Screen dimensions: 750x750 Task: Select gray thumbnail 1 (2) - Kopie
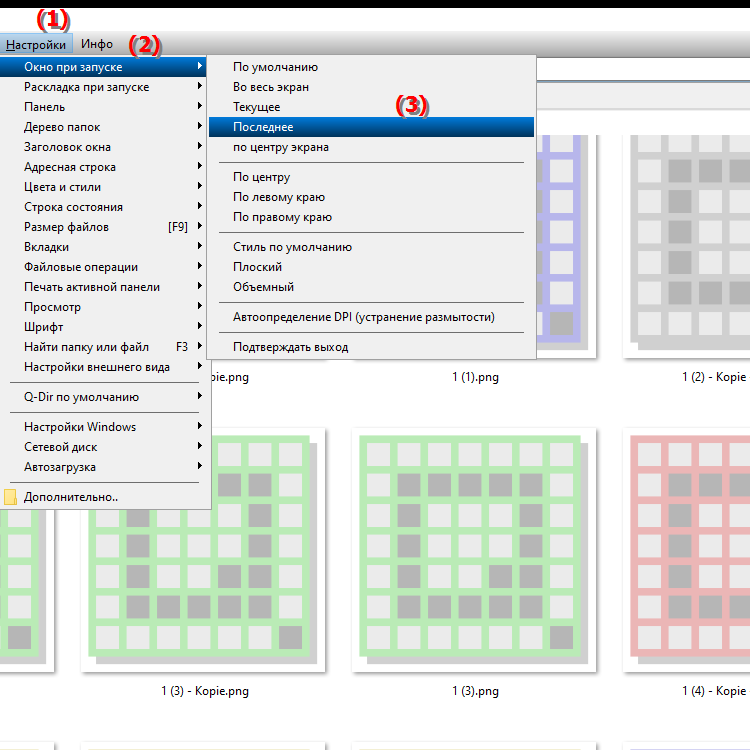pyautogui.click(x=686, y=246)
